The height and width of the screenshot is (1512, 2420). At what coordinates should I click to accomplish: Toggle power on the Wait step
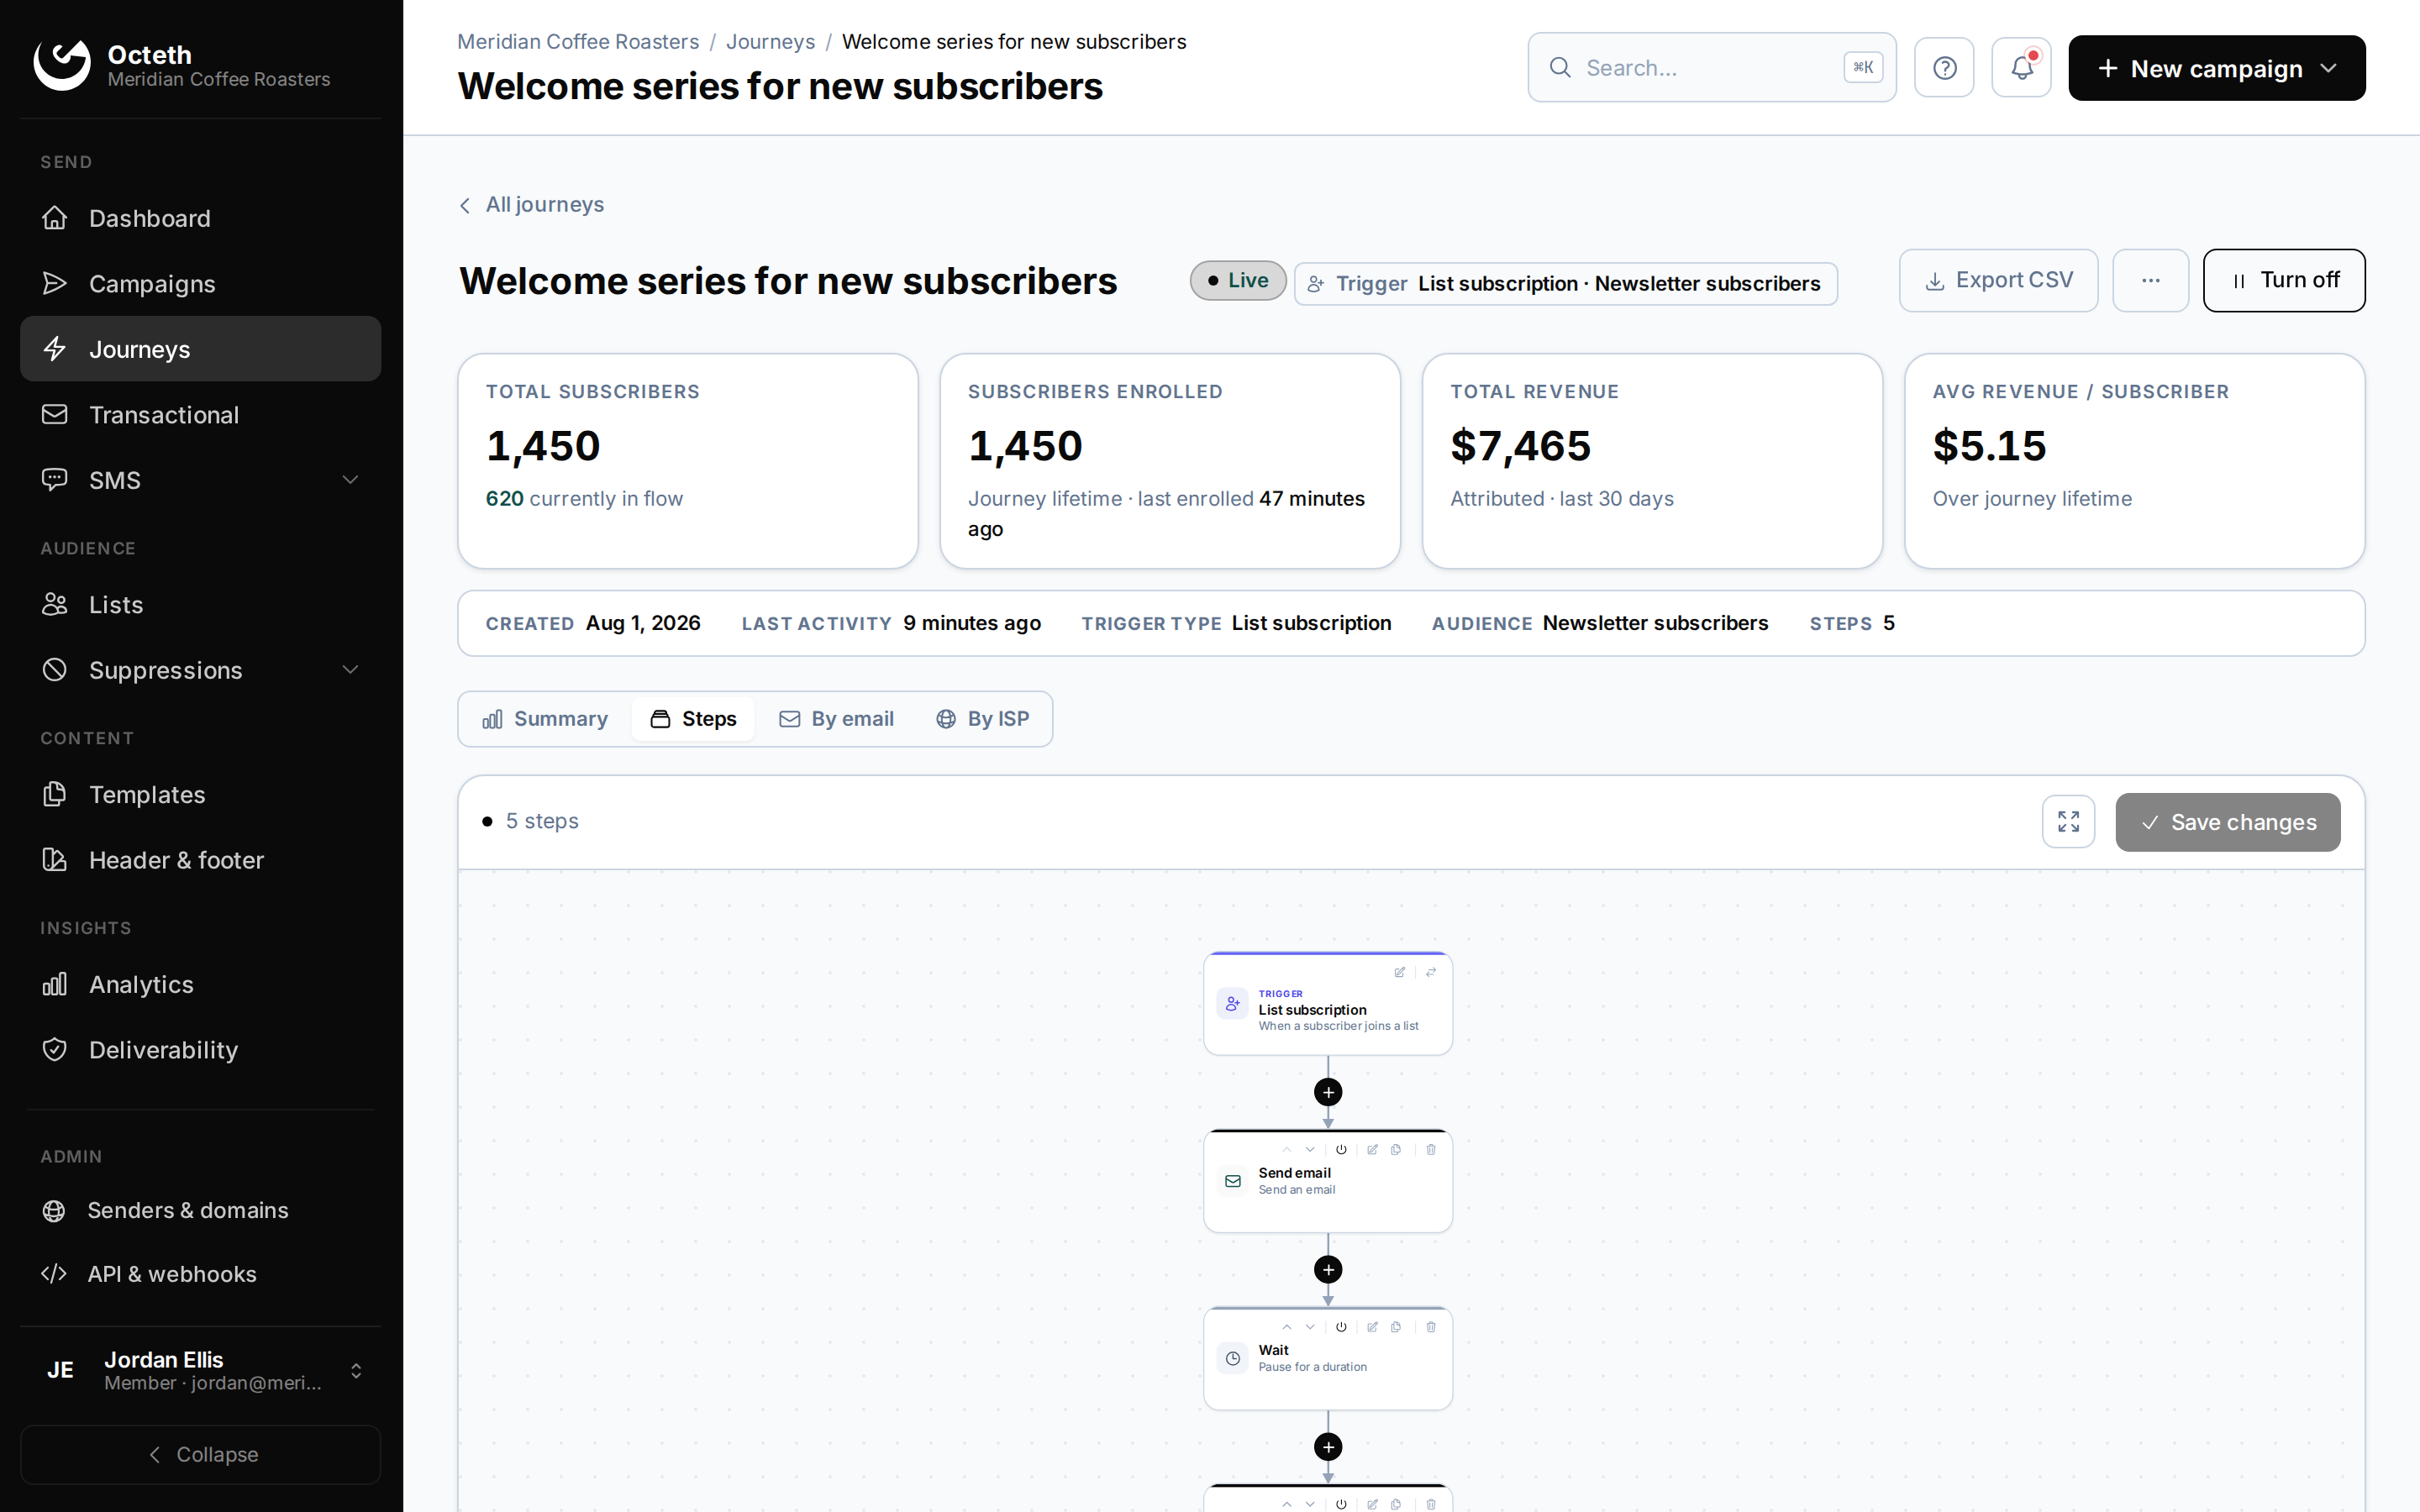point(1341,1327)
